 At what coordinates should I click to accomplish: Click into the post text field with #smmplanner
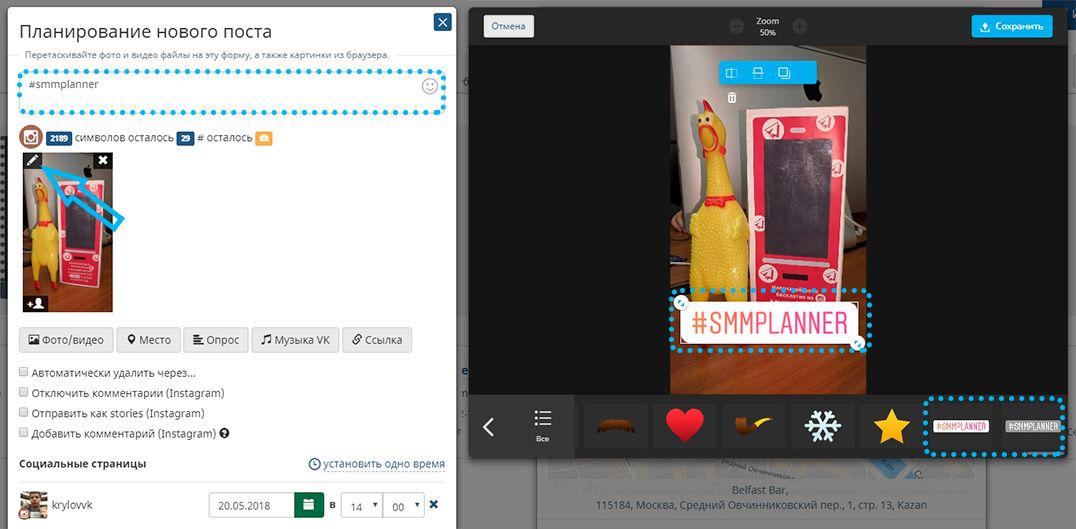[232, 92]
